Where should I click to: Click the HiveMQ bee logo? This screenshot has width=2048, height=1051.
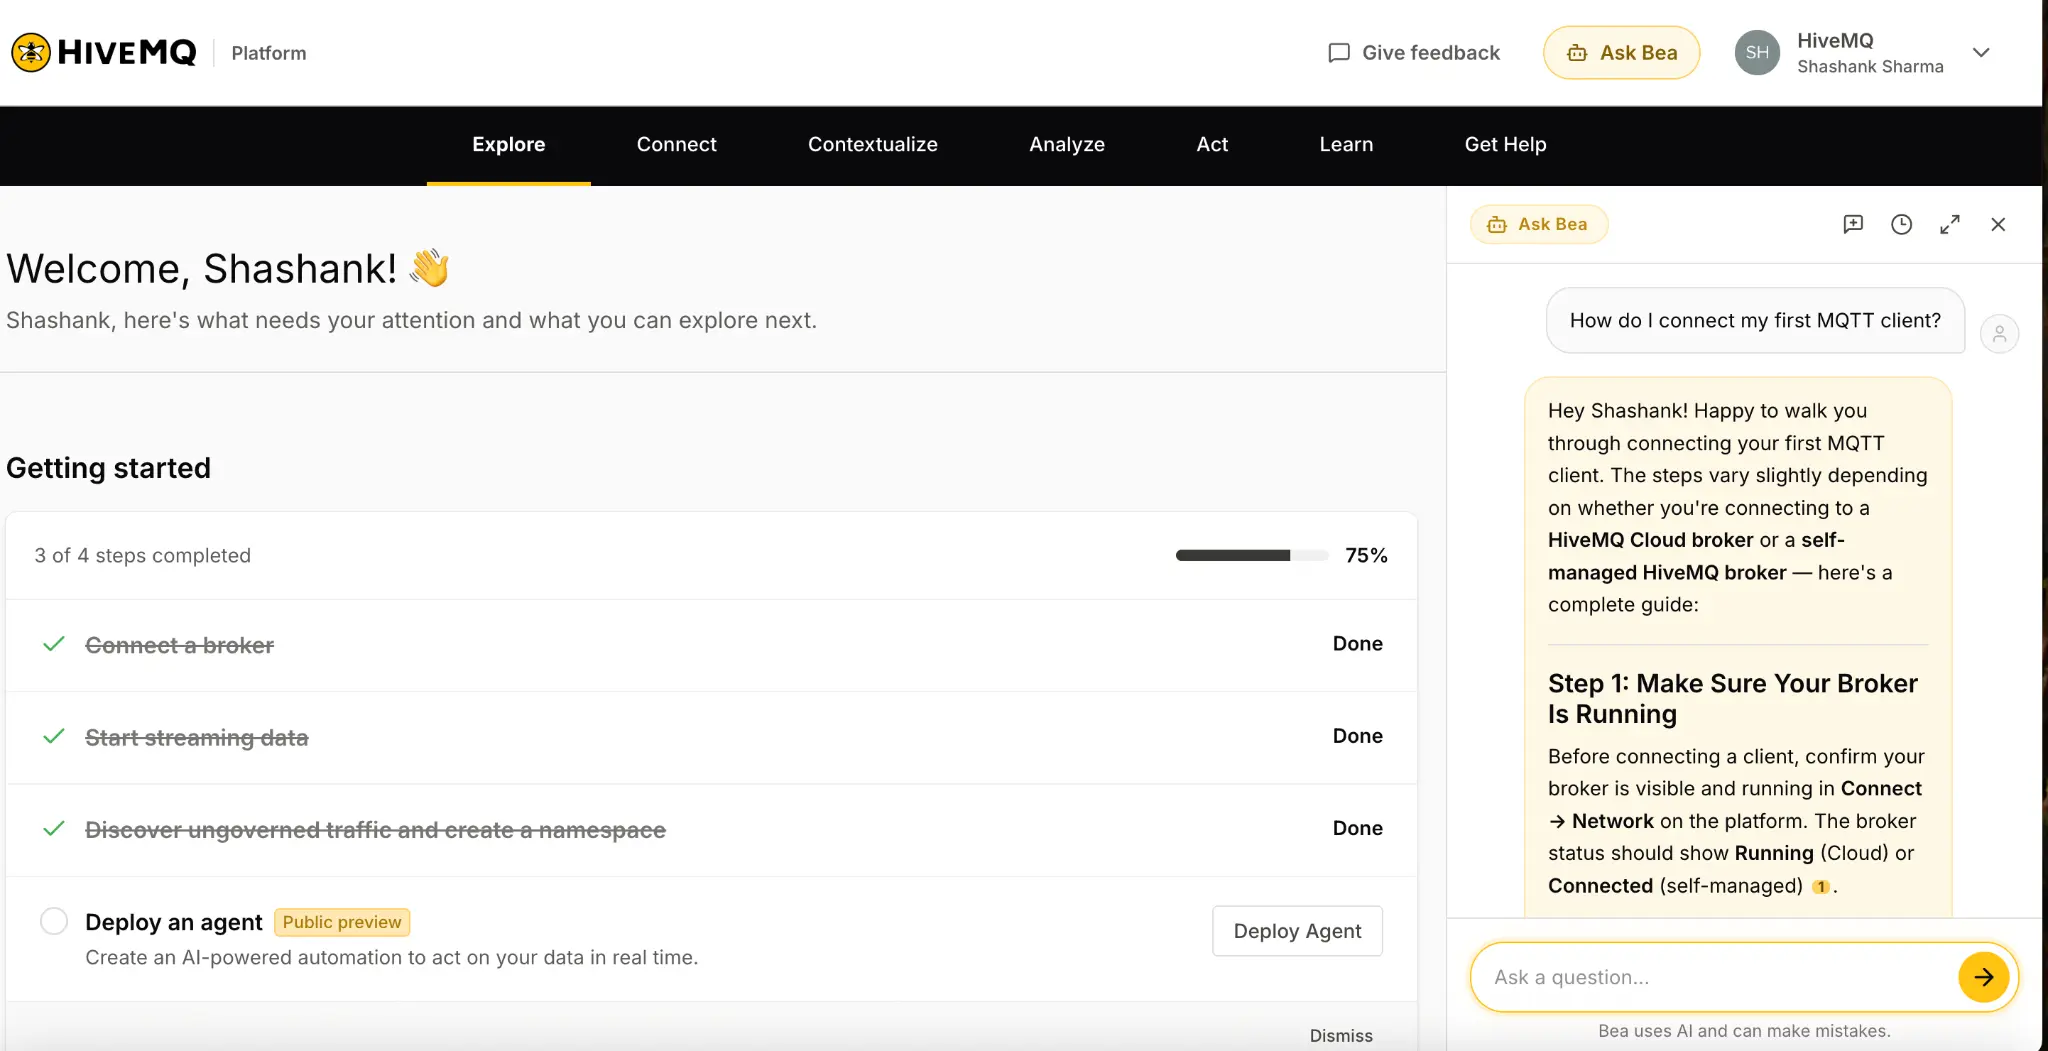click(x=31, y=53)
